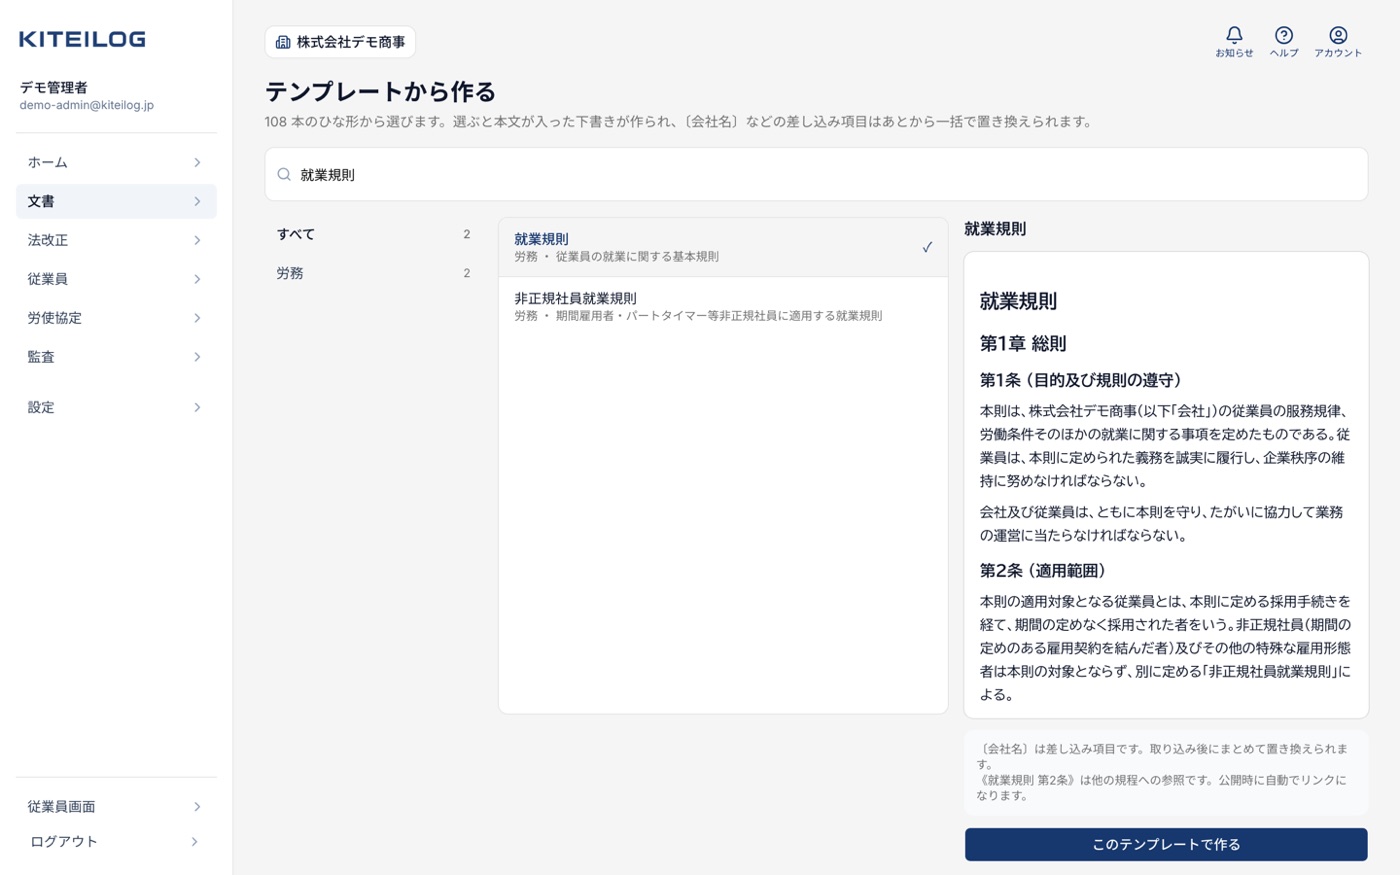
Task: Open the 株式会社デモ商事 company selector
Action: point(340,42)
